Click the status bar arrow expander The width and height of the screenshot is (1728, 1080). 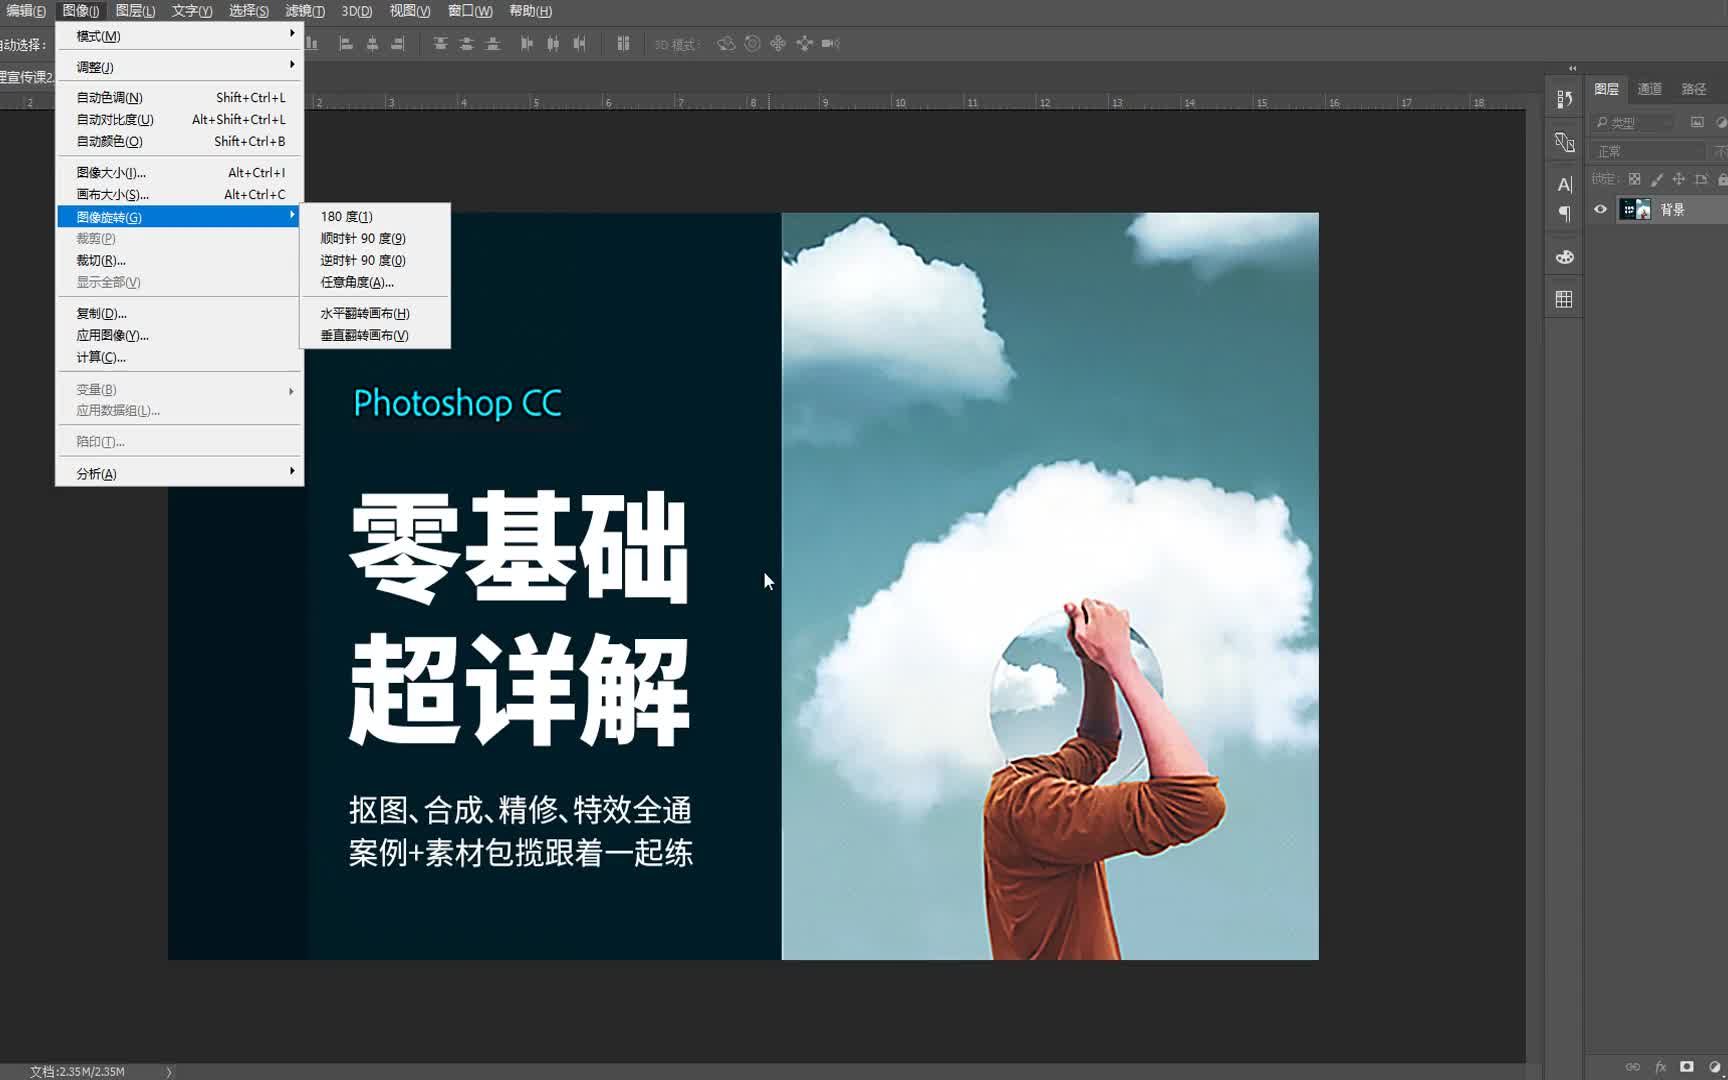(x=169, y=1071)
